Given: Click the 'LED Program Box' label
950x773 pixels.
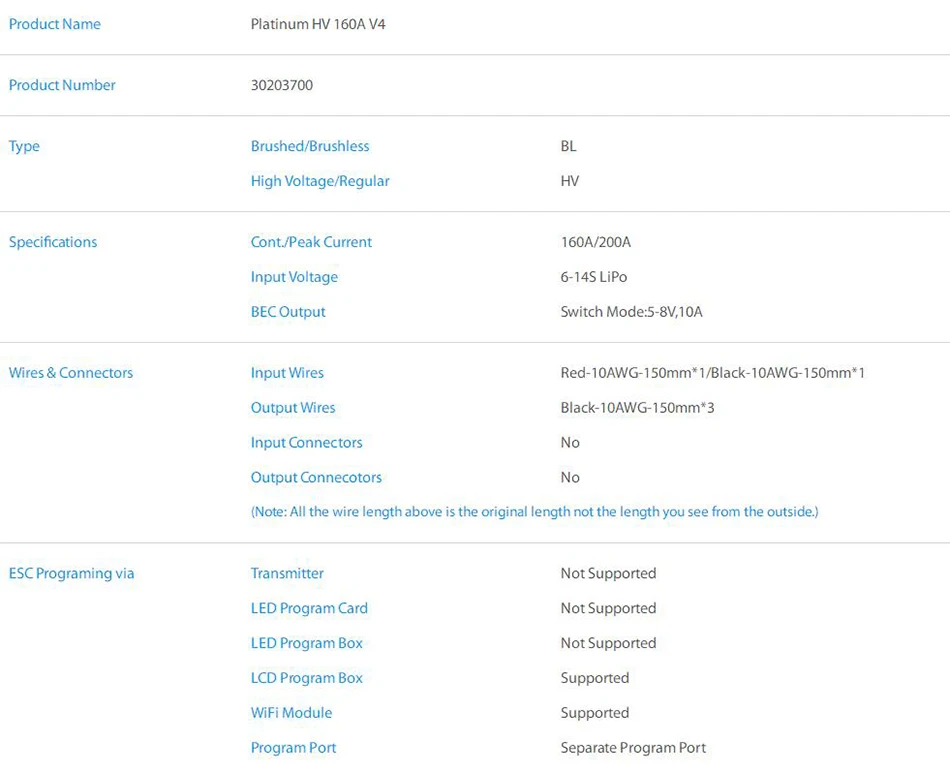Looking at the screenshot, I should [307, 643].
